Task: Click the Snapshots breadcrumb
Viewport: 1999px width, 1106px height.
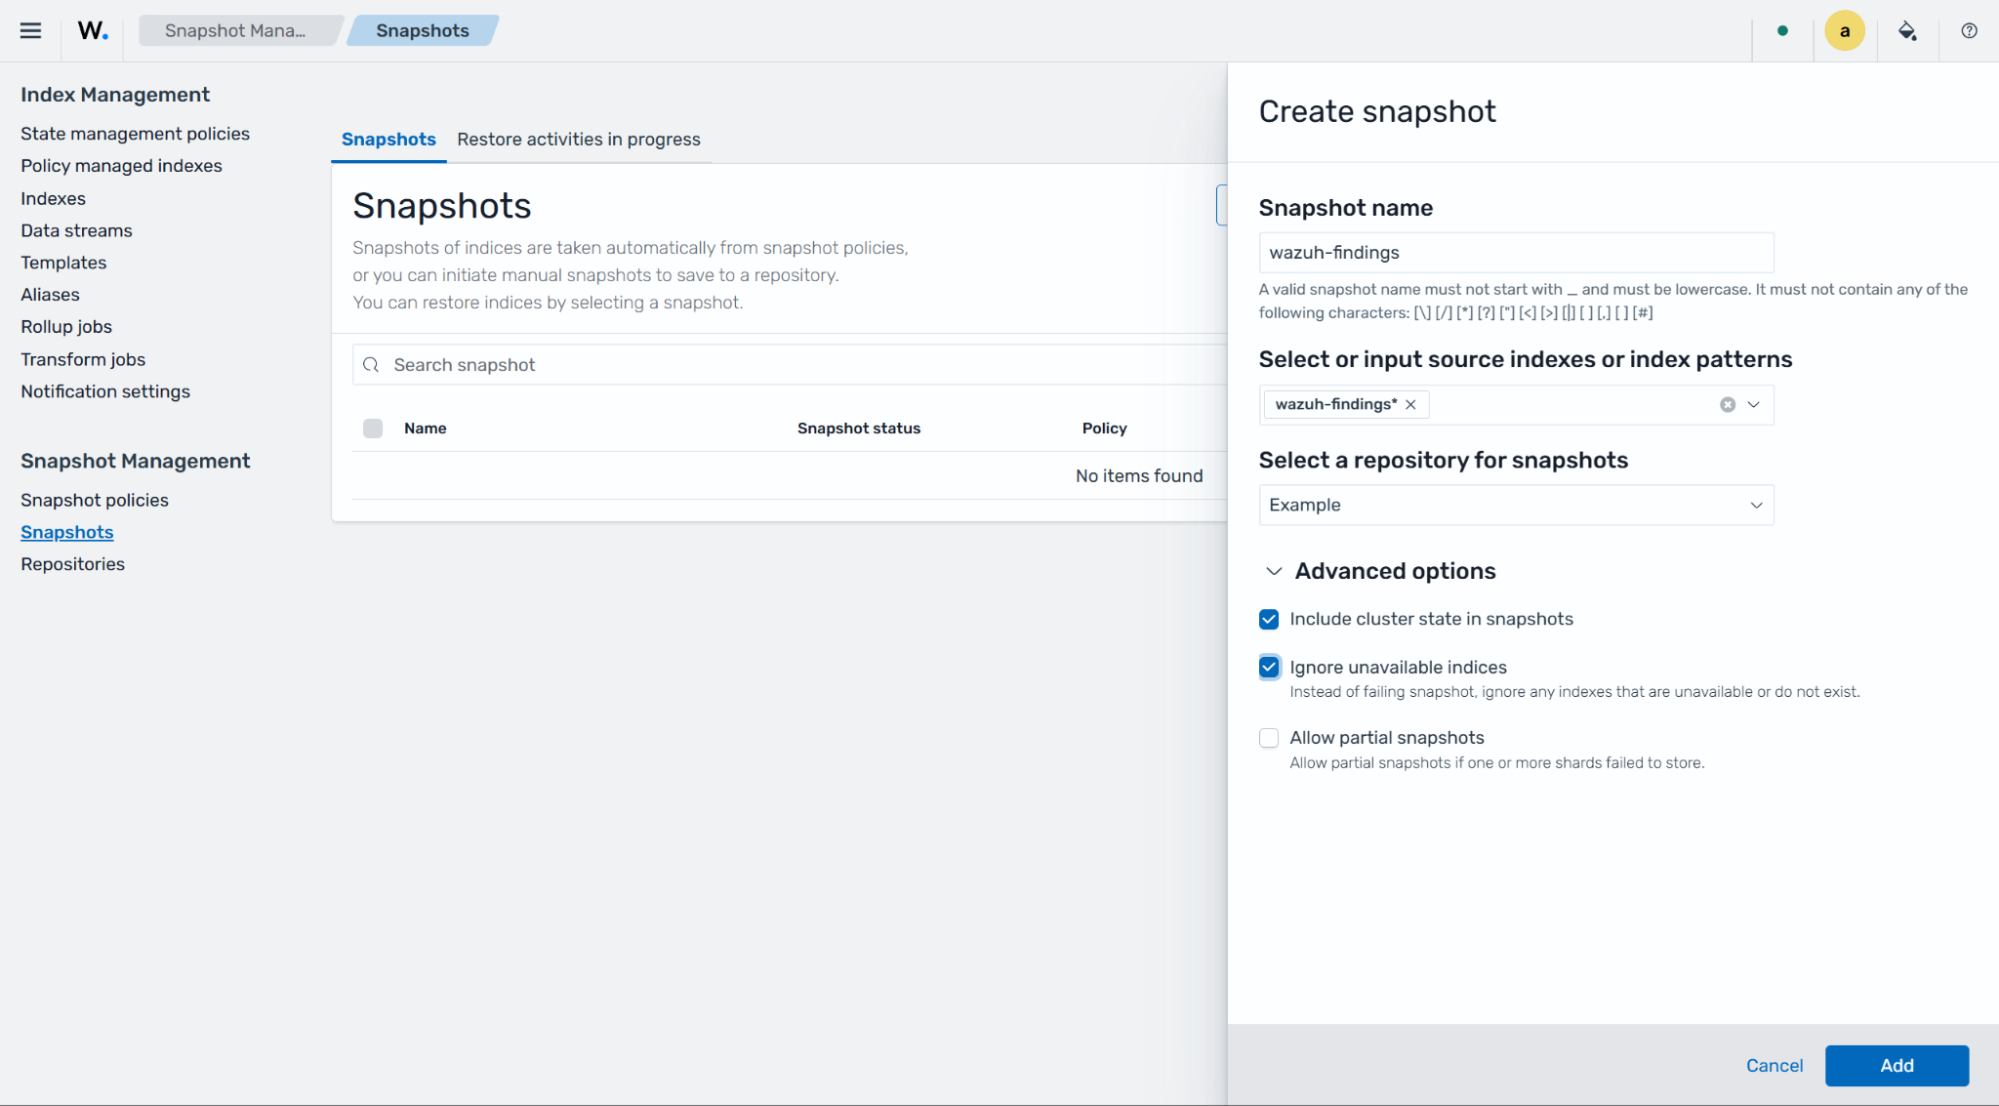Action: [x=423, y=31]
